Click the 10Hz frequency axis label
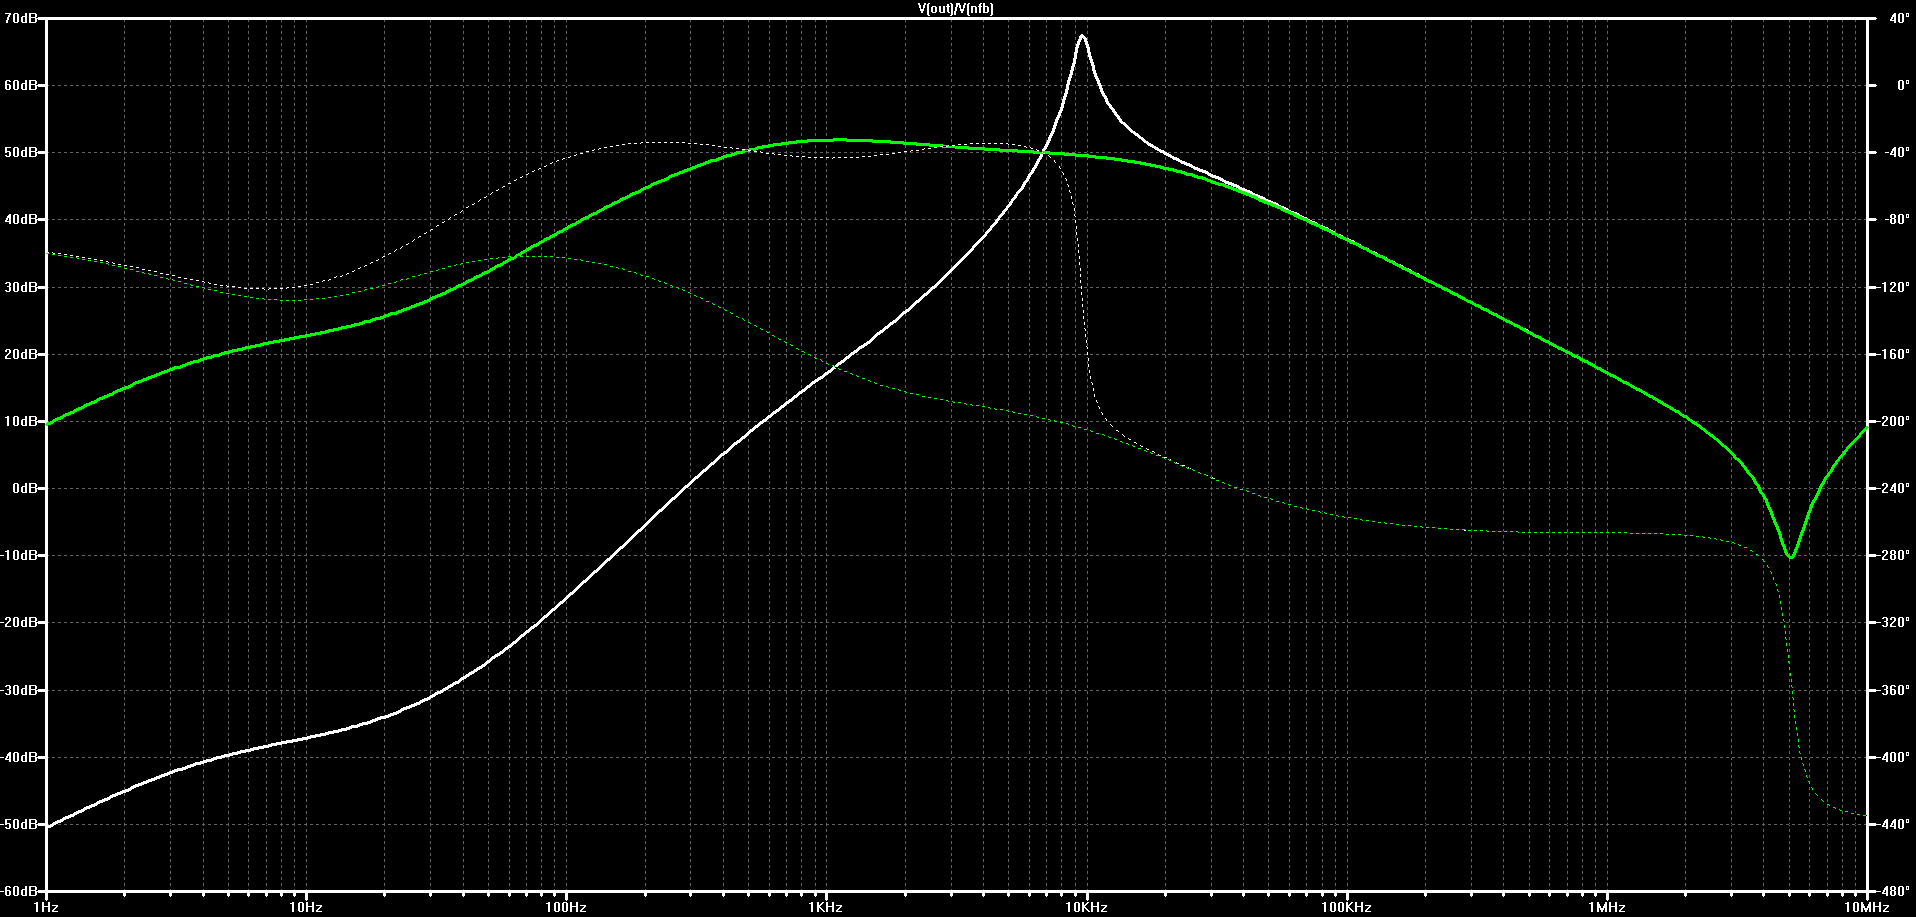 (306, 907)
